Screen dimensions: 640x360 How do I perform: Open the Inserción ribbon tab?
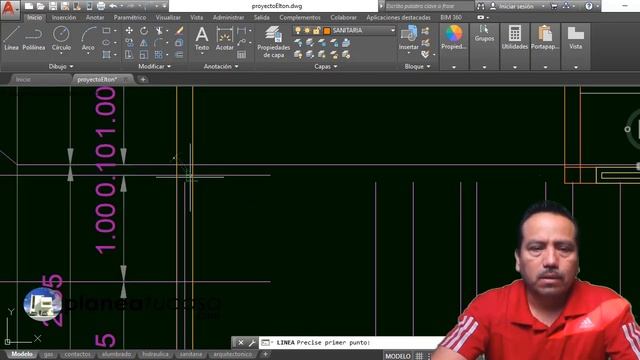click(64, 18)
